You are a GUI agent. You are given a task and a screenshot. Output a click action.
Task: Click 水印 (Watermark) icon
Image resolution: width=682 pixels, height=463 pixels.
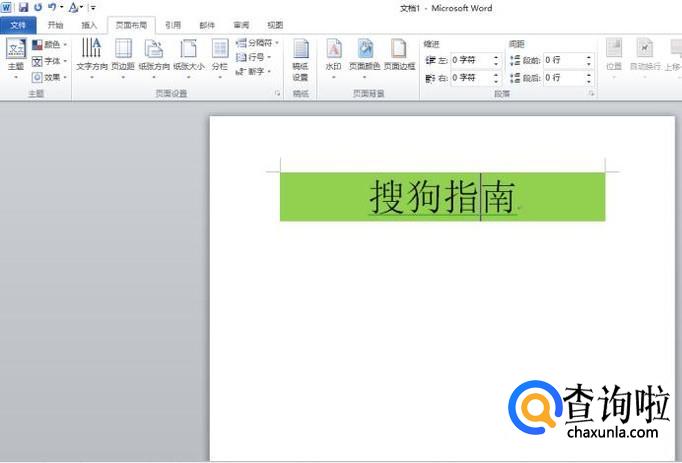tap(334, 48)
